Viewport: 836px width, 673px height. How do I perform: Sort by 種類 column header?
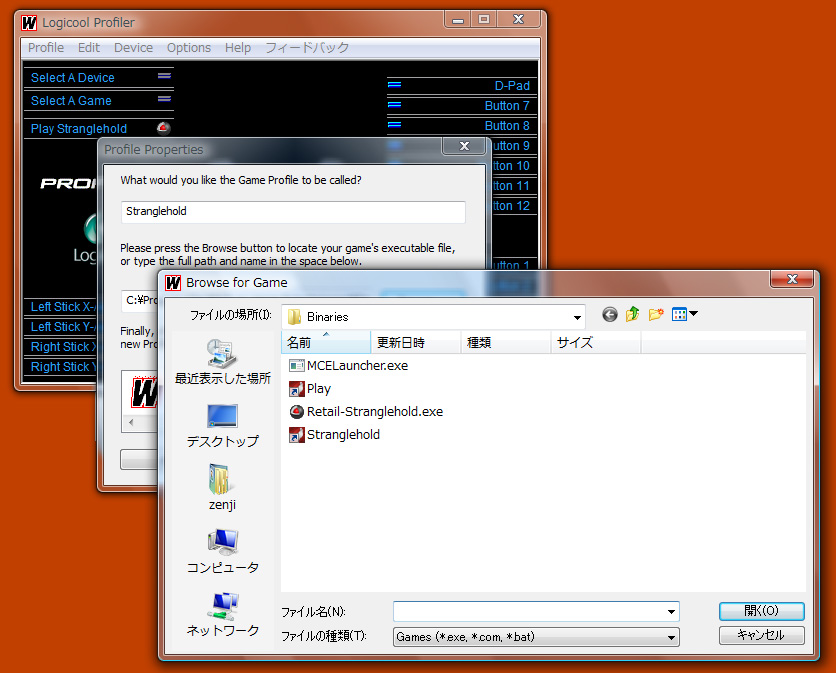click(506, 342)
